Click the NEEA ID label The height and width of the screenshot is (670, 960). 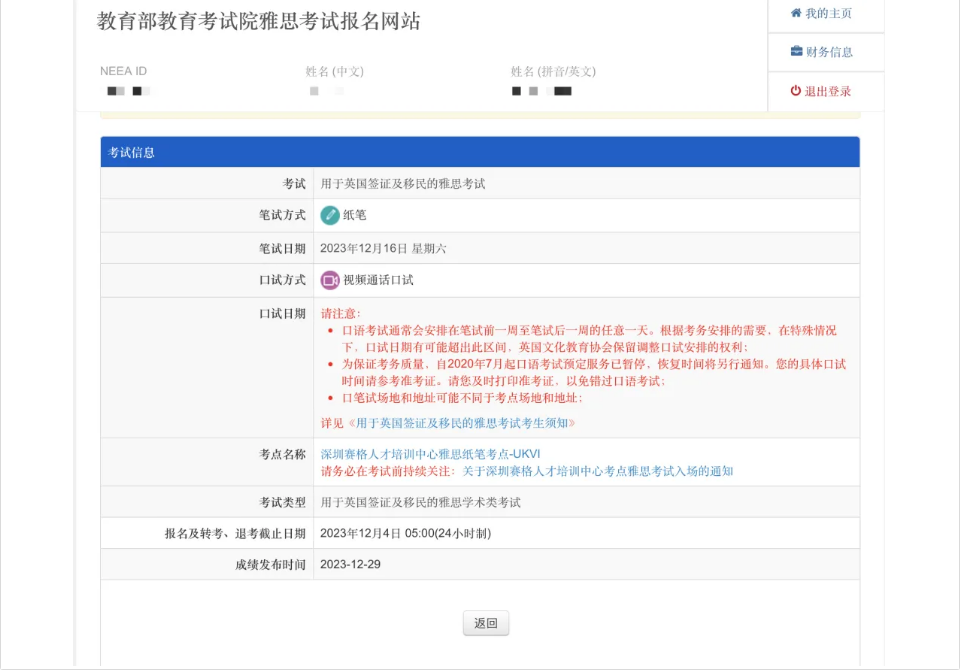click(124, 71)
